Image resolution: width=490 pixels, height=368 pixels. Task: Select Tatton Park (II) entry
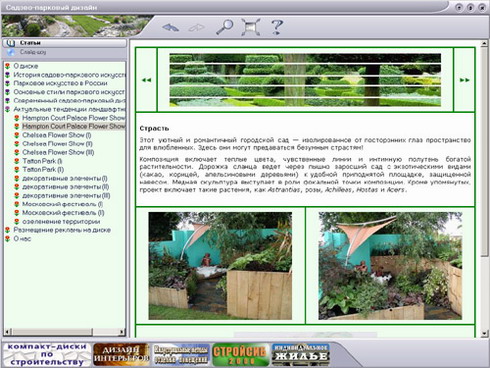tap(43, 170)
